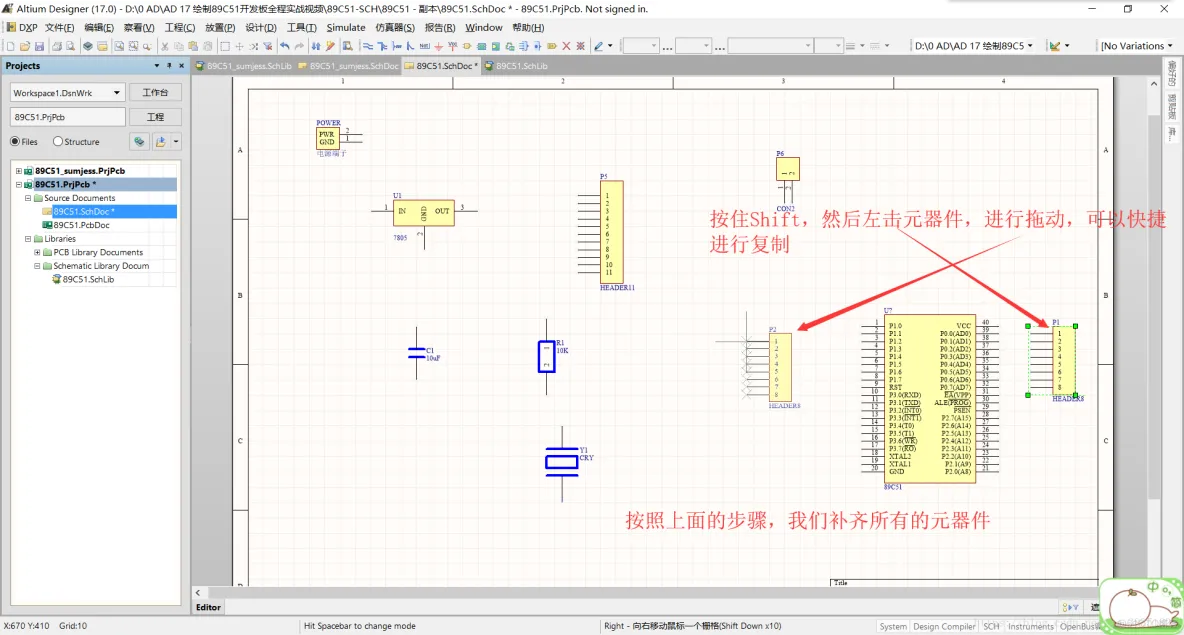1184x635 pixels.
Task: Select the GND power port tool
Action: click(438, 46)
